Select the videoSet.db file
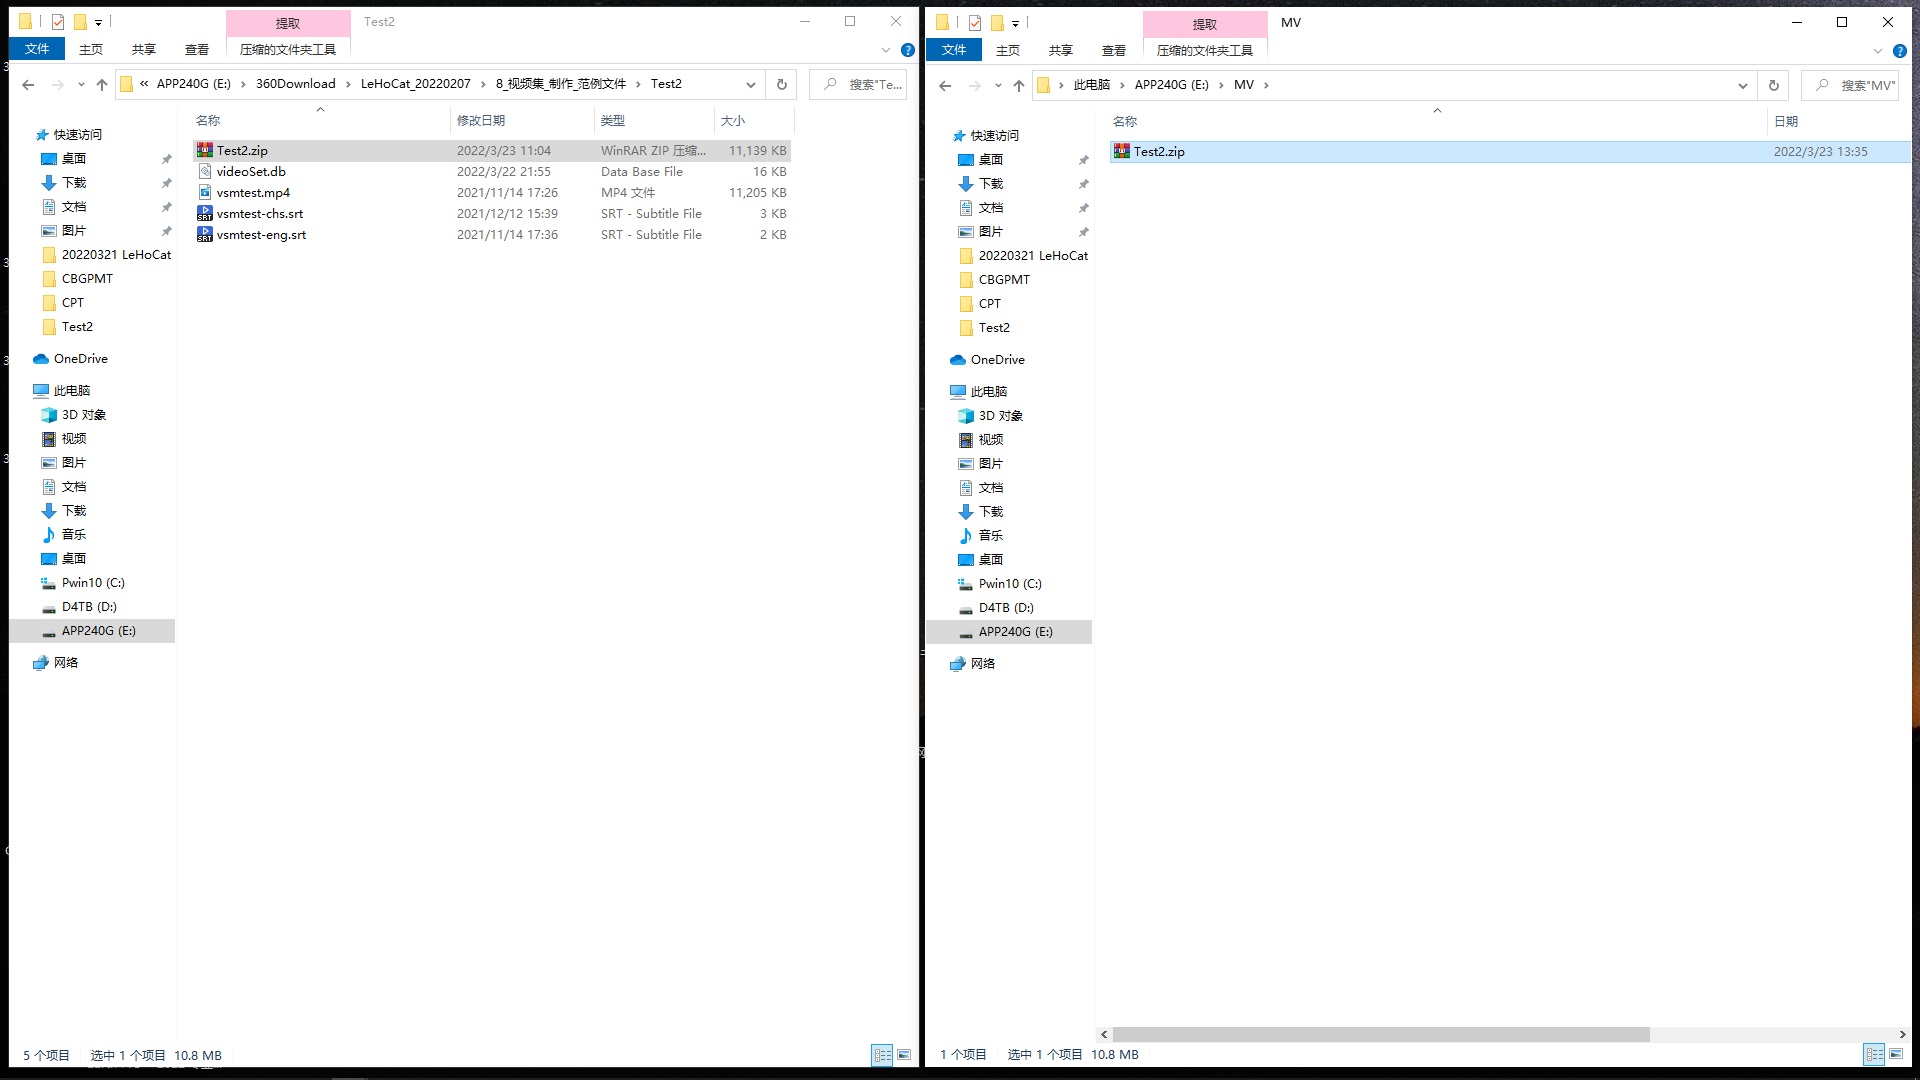 (x=251, y=172)
